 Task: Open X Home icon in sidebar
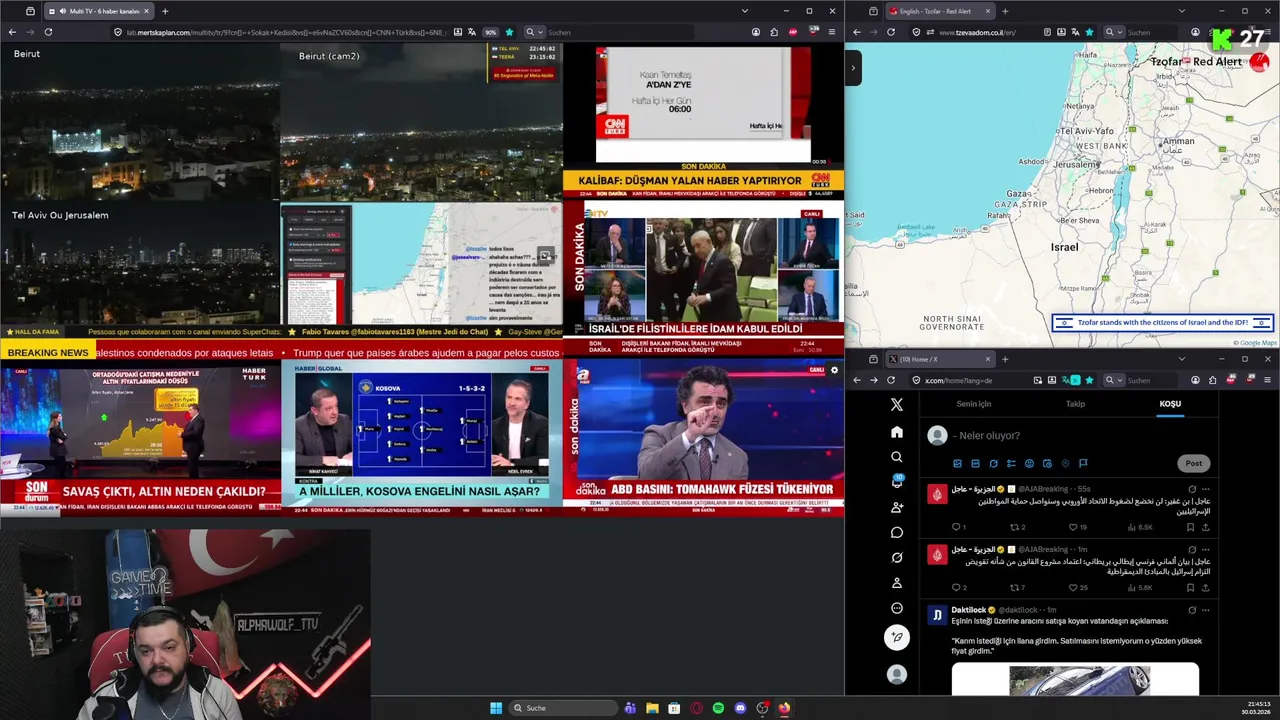click(897, 432)
